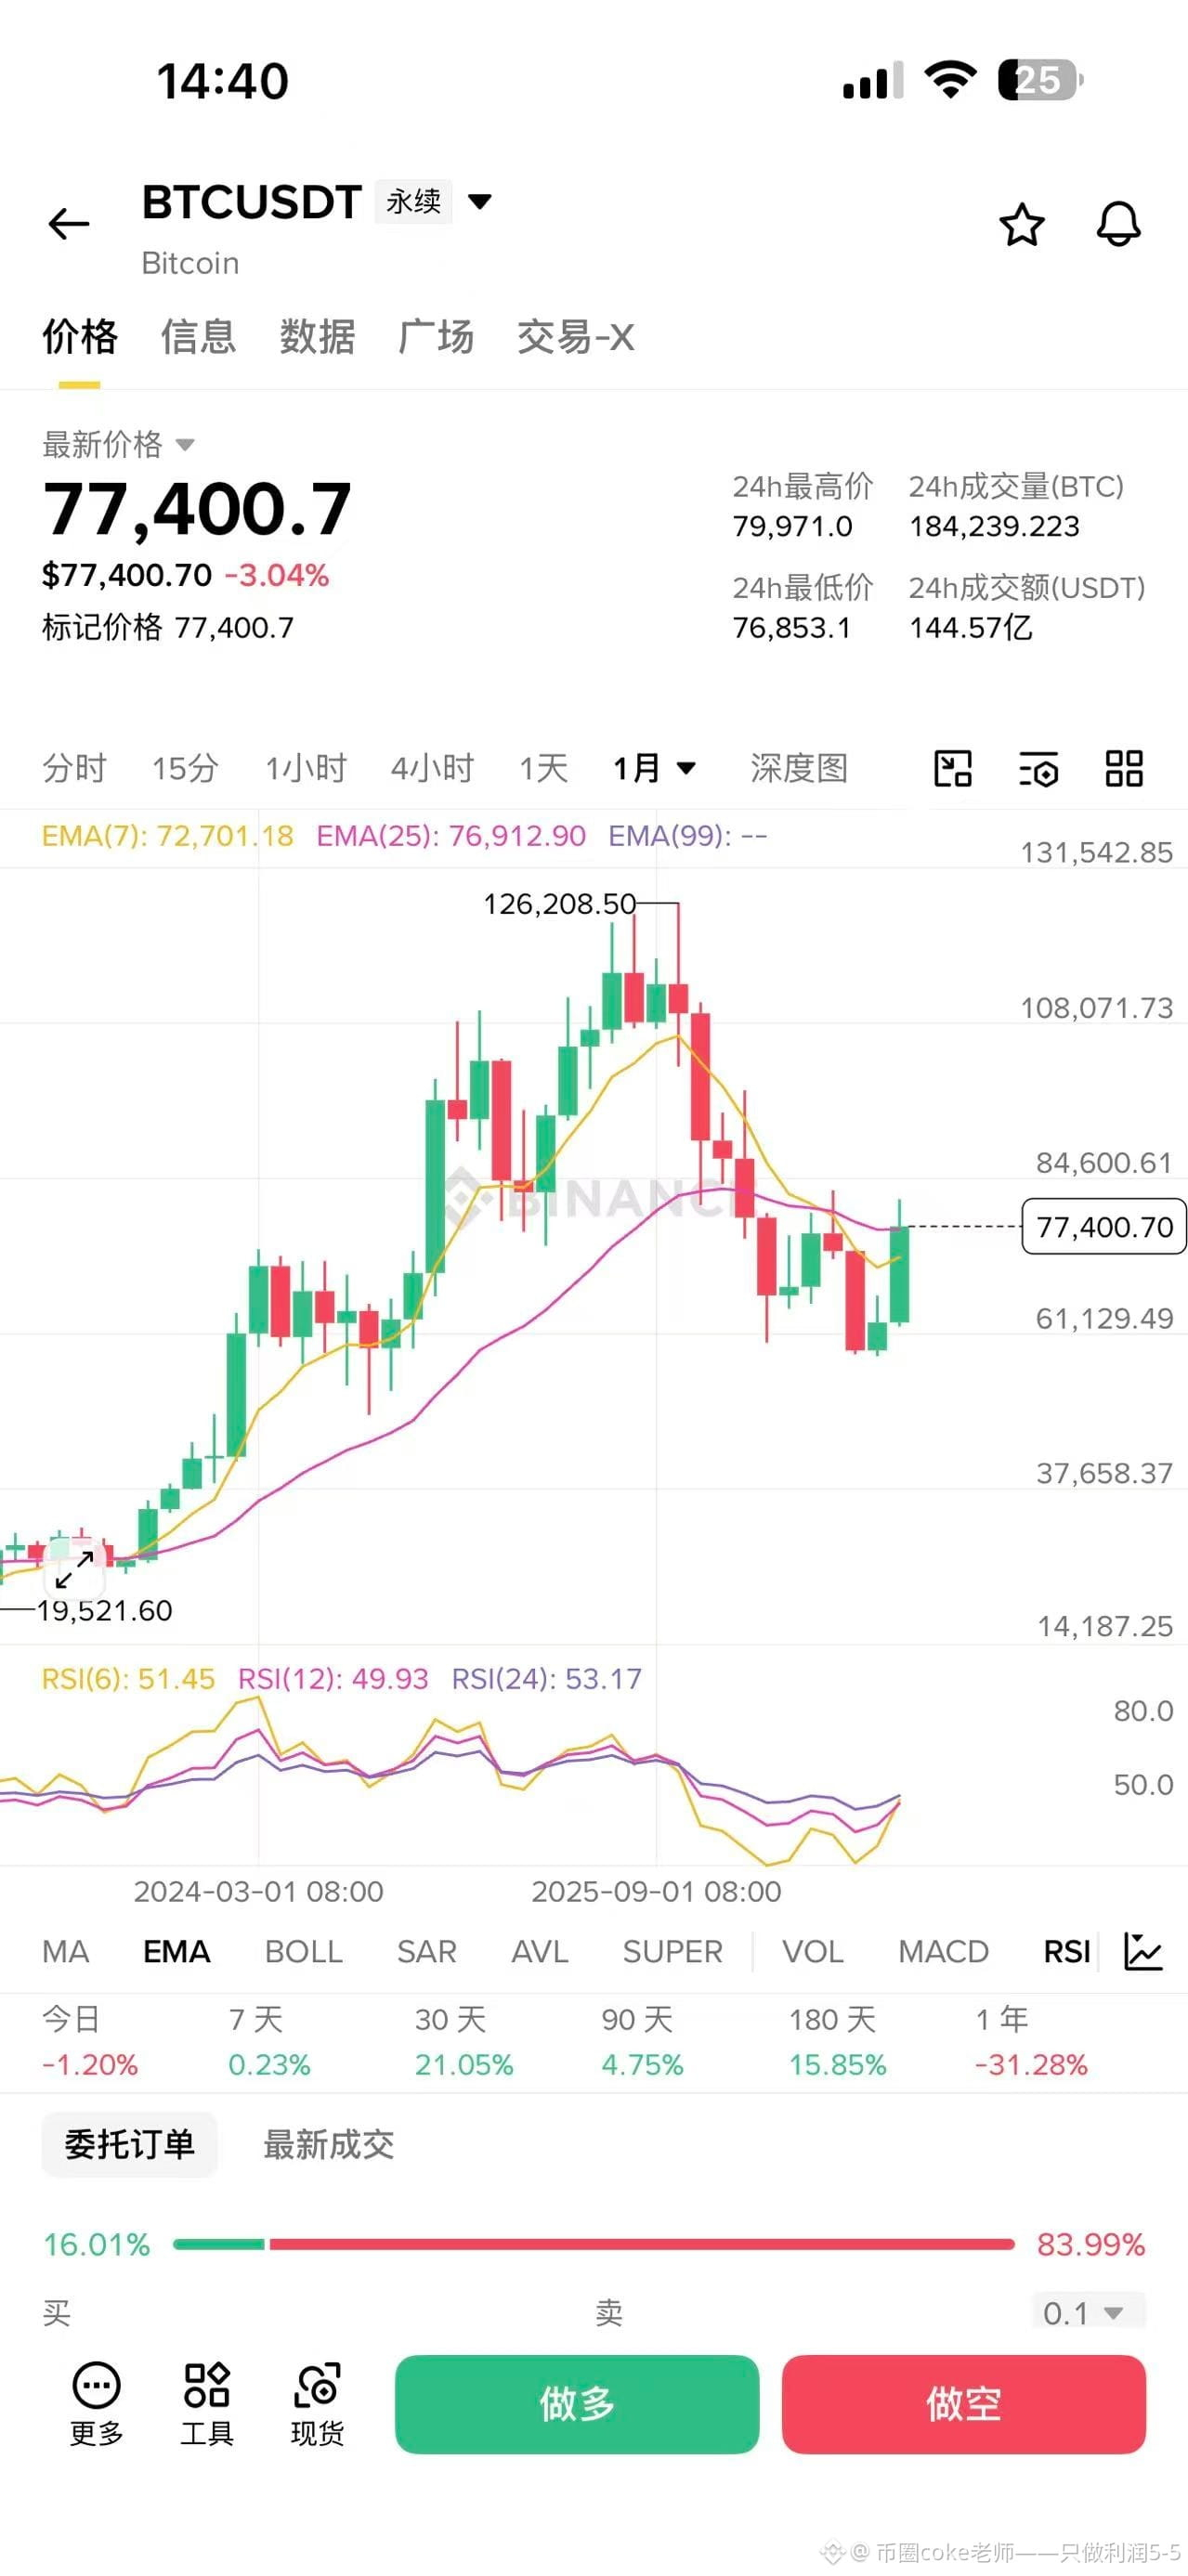This screenshot has width=1188, height=2576.
Task: Tap the Wi-Fi icon in status bar
Action: [x=950, y=79]
